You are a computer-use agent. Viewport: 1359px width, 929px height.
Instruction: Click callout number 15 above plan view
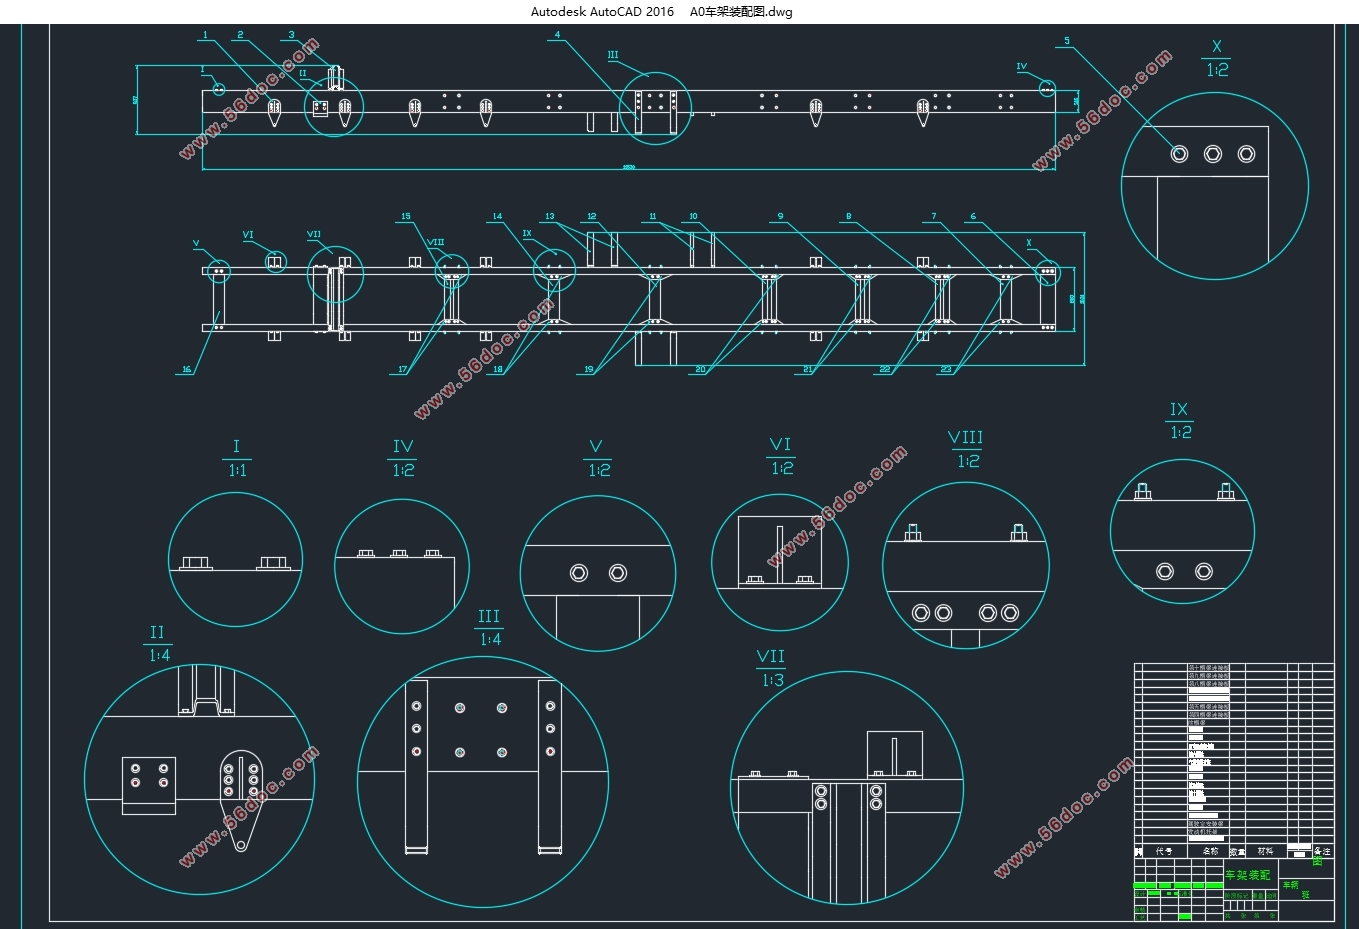click(406, 217)
